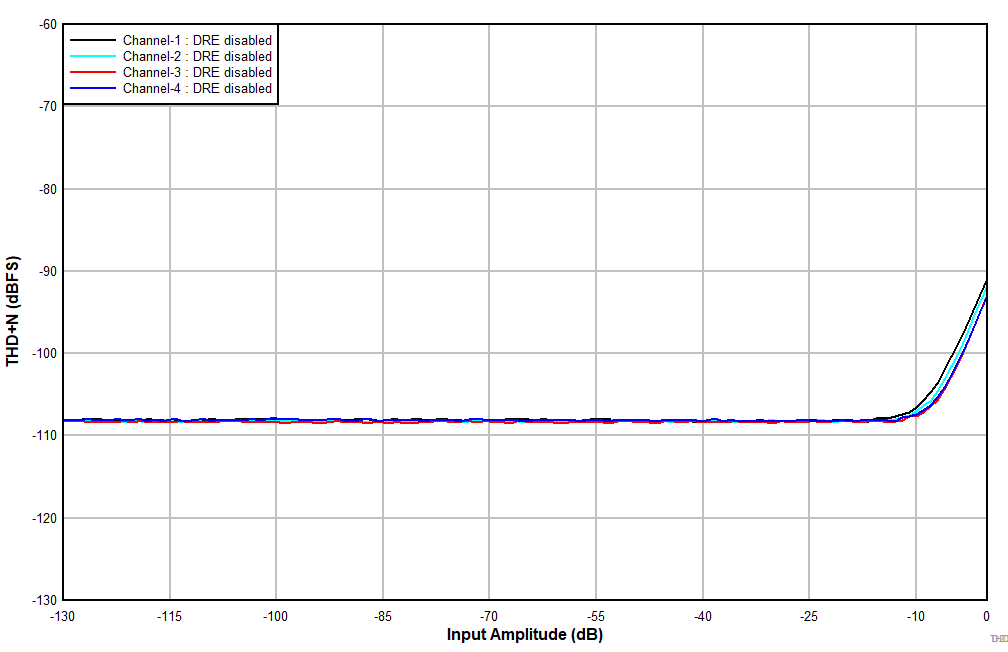Click the -115 tick label on the horizontal axis
The width and height of the screenshot is (1008, 652).
pos(169,615)
